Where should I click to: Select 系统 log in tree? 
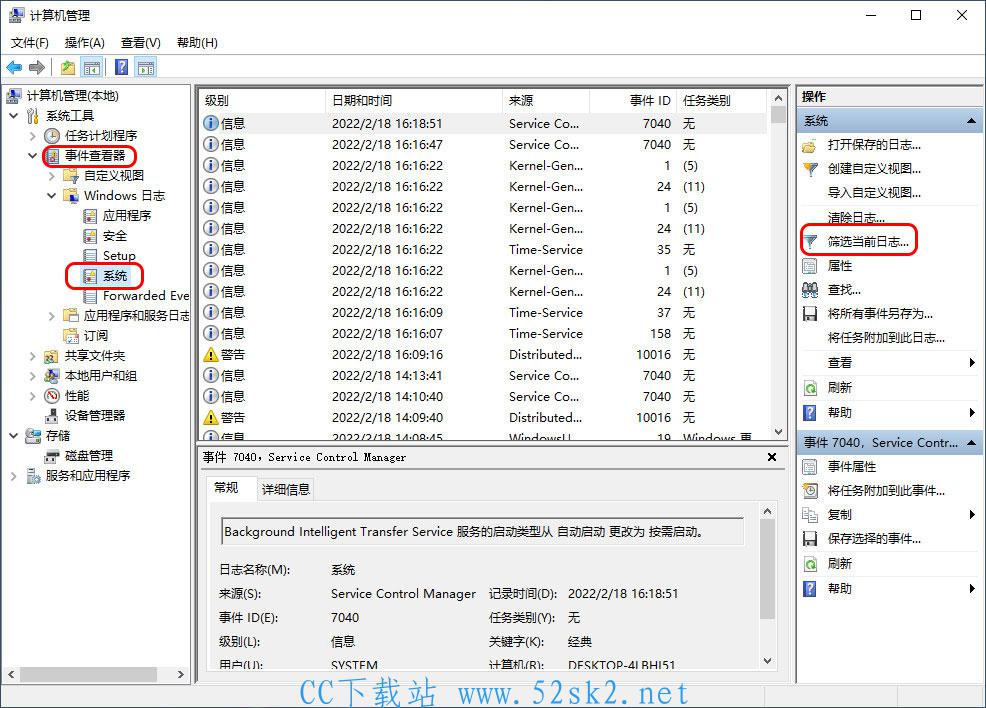coord(115,276)
